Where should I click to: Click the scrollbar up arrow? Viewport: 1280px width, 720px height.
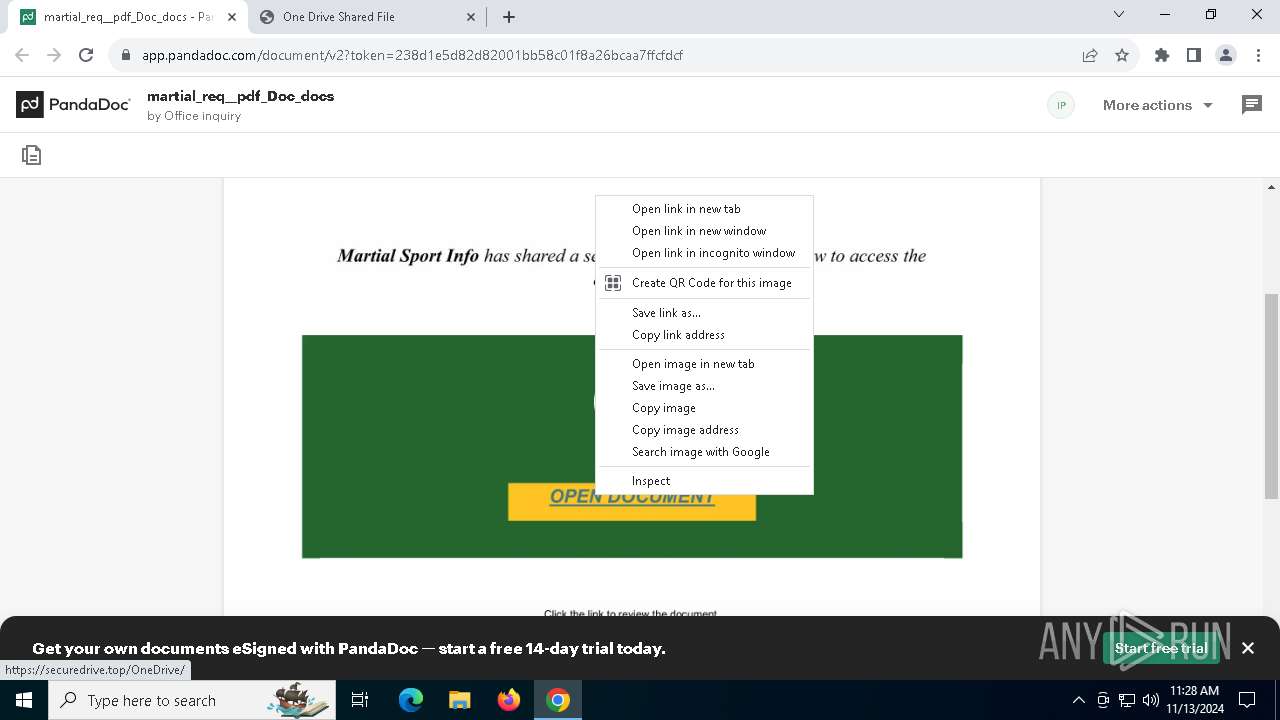point(1272,187)
